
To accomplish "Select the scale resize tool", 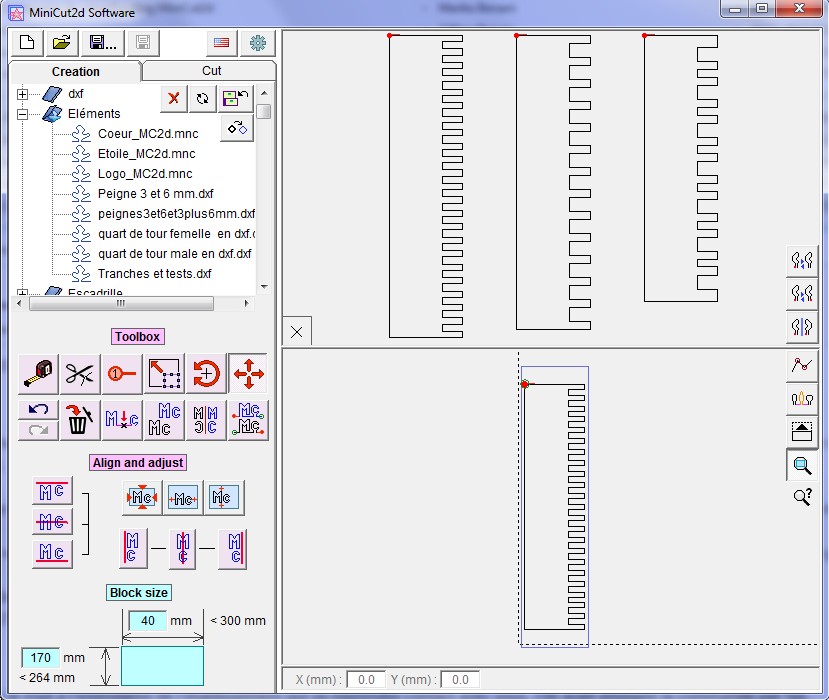I will point(164,374).
